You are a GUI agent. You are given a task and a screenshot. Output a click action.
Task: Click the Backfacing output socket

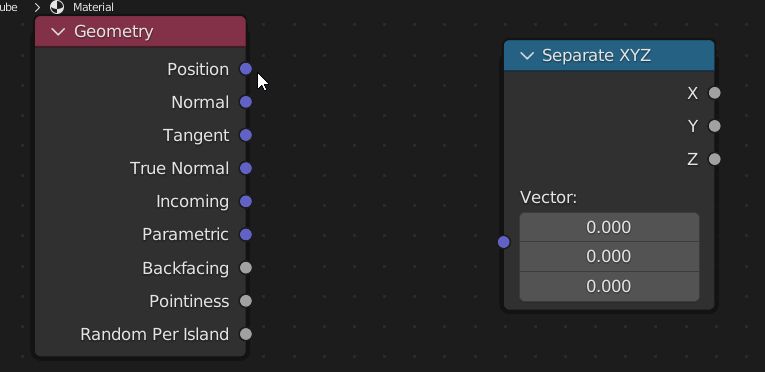click(246, 268)
